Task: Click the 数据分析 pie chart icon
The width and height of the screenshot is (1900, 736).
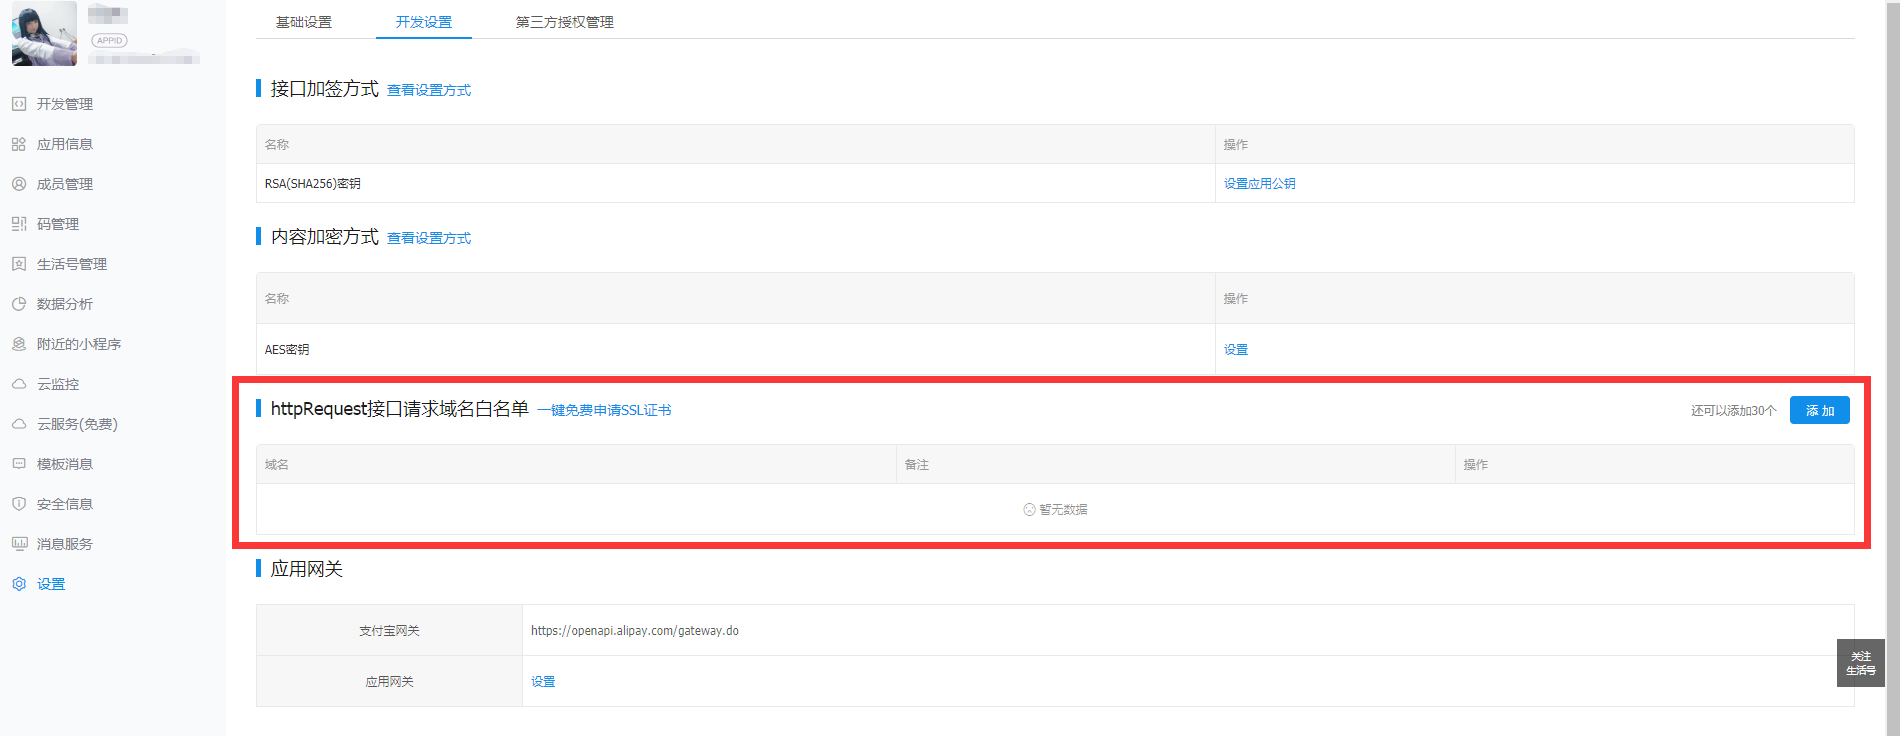Action: pos(19,304)
